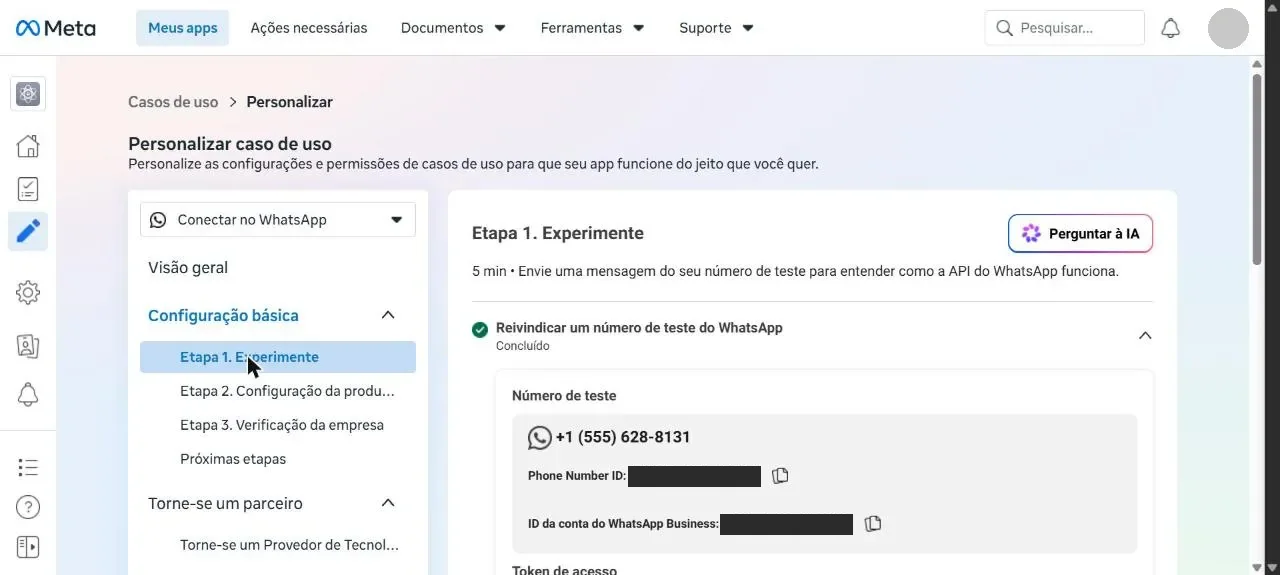This screenshot has height=575, width=1280.
Task: Click the page vertical scrollbar
Action: 1257,170
